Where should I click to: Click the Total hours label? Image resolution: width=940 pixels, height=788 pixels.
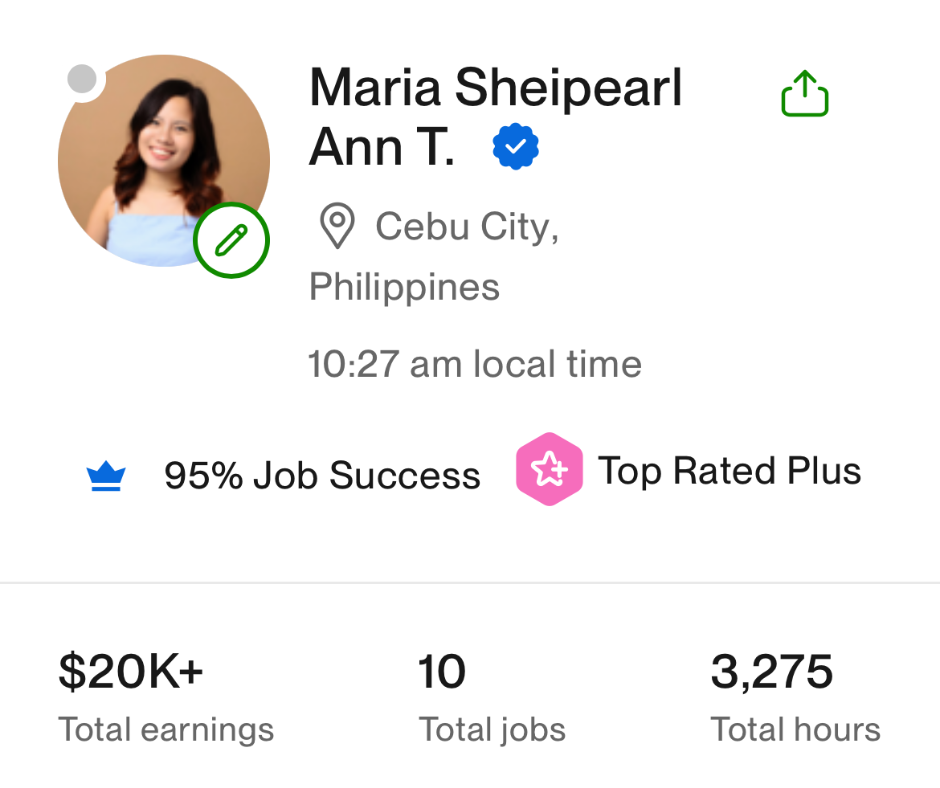[795, 730]
